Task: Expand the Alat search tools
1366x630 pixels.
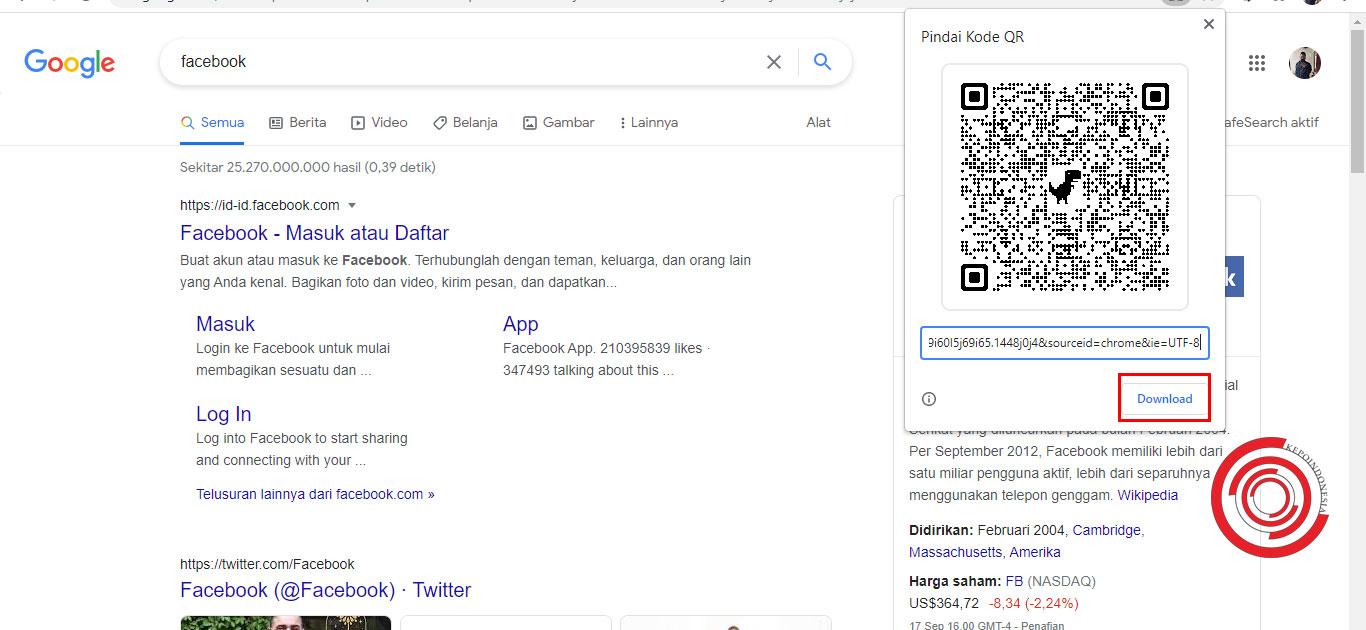Action: click(x=817, y=122)
